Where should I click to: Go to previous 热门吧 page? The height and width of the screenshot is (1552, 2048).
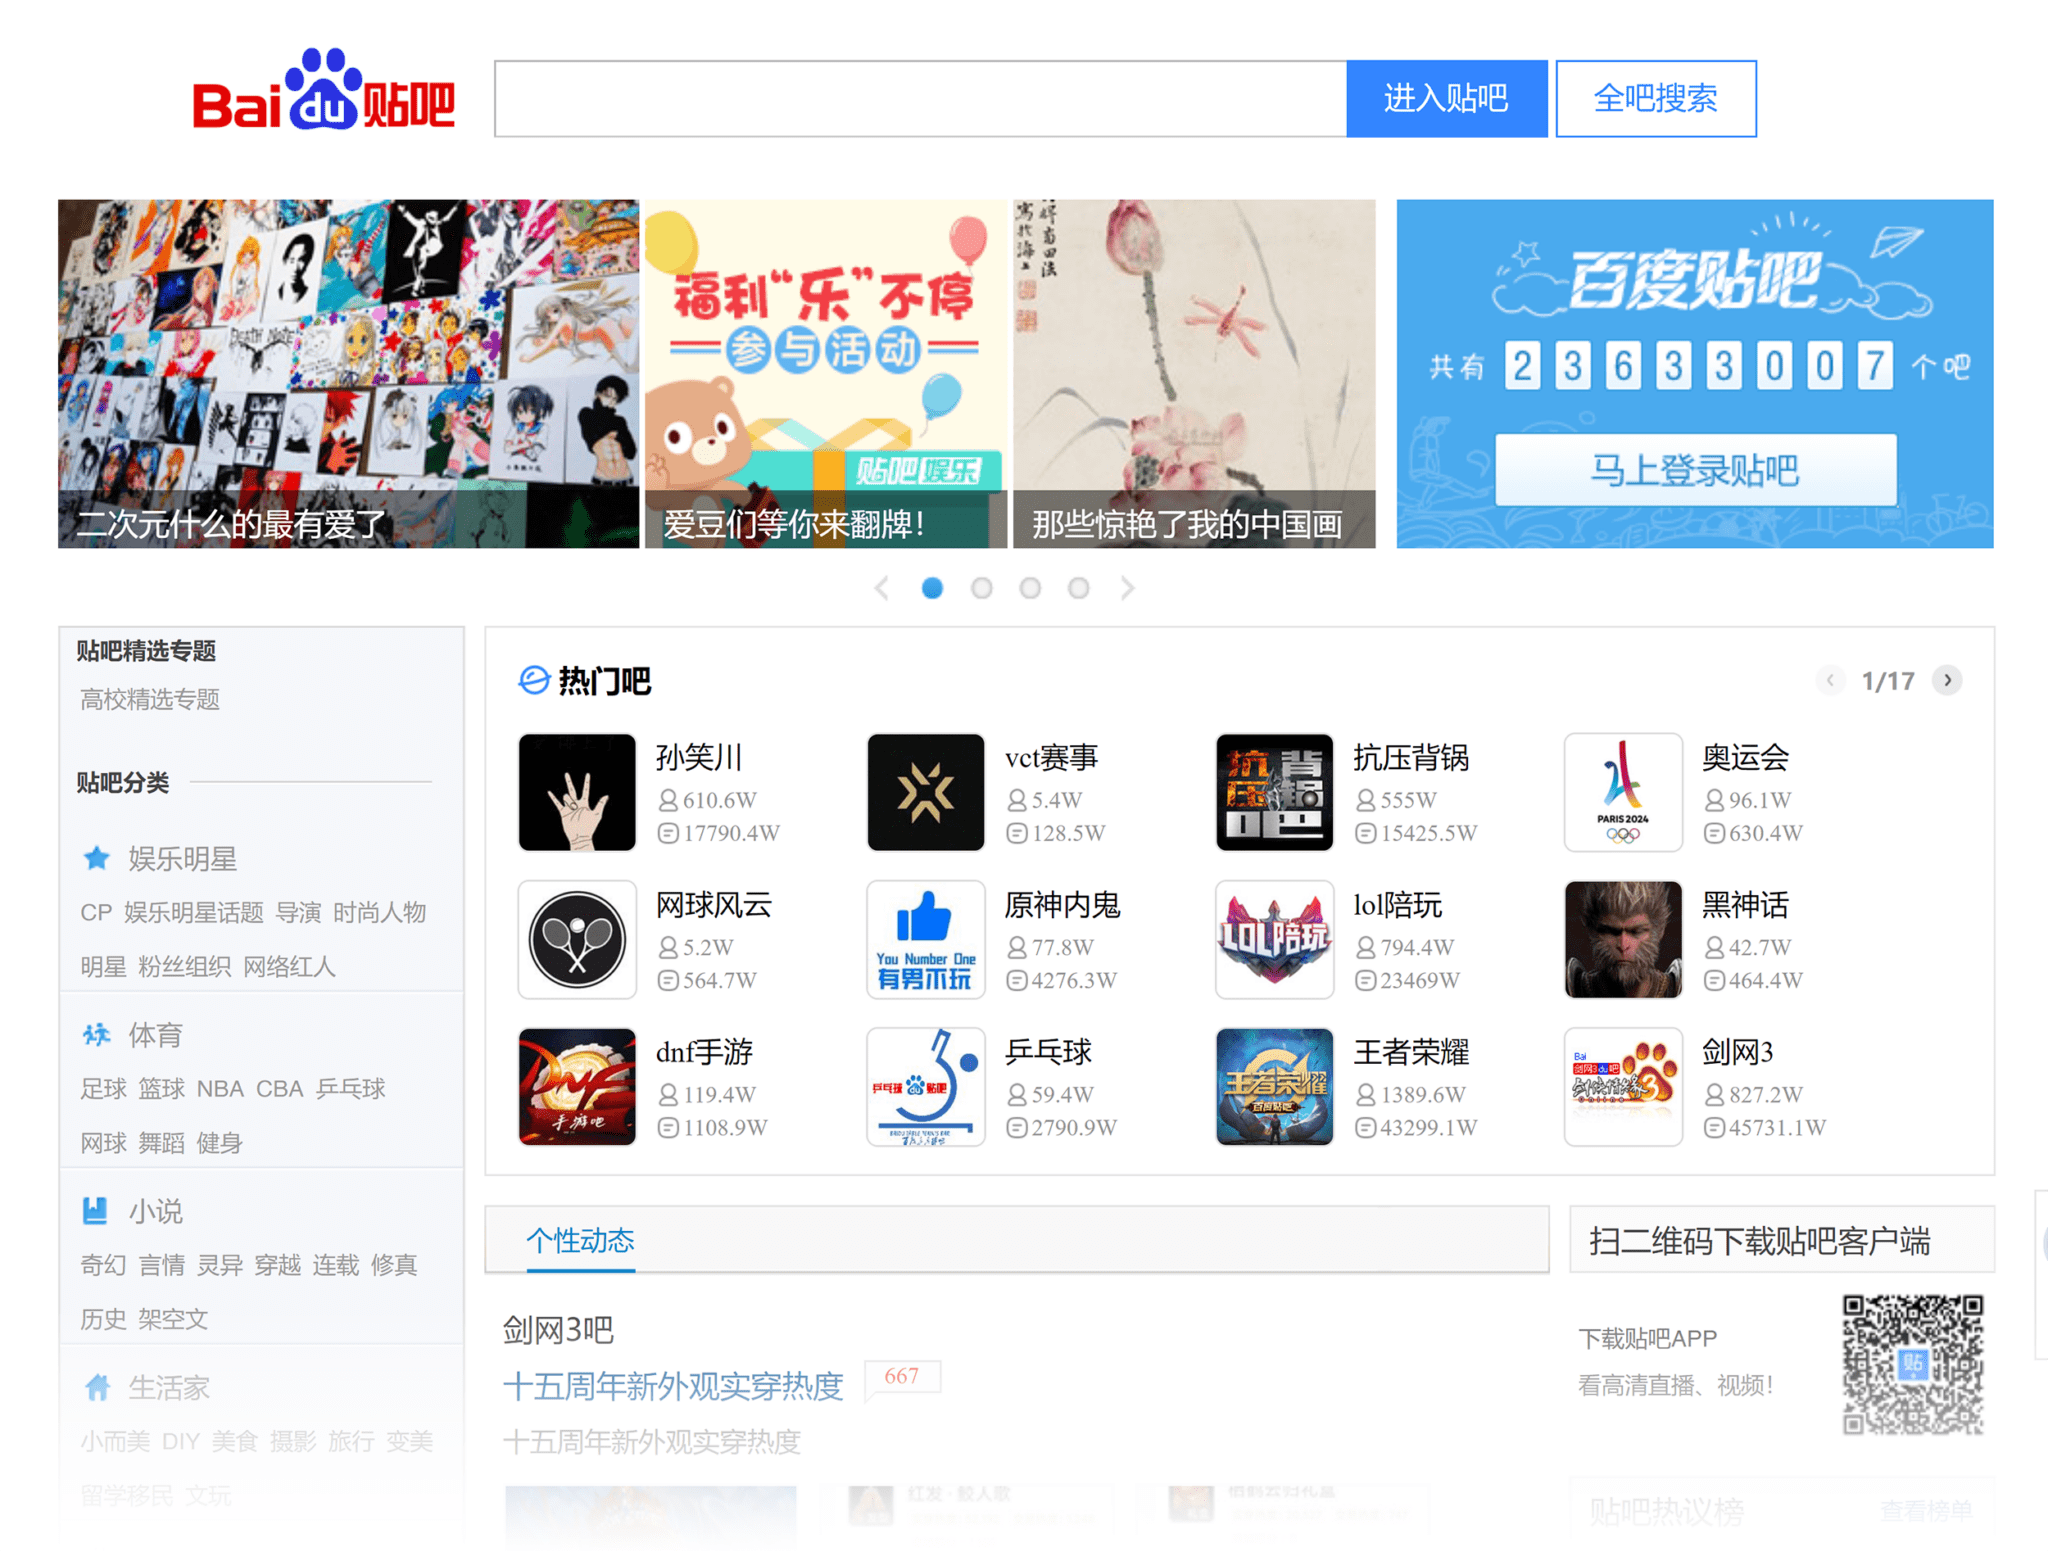click(x=1830, y=680)
